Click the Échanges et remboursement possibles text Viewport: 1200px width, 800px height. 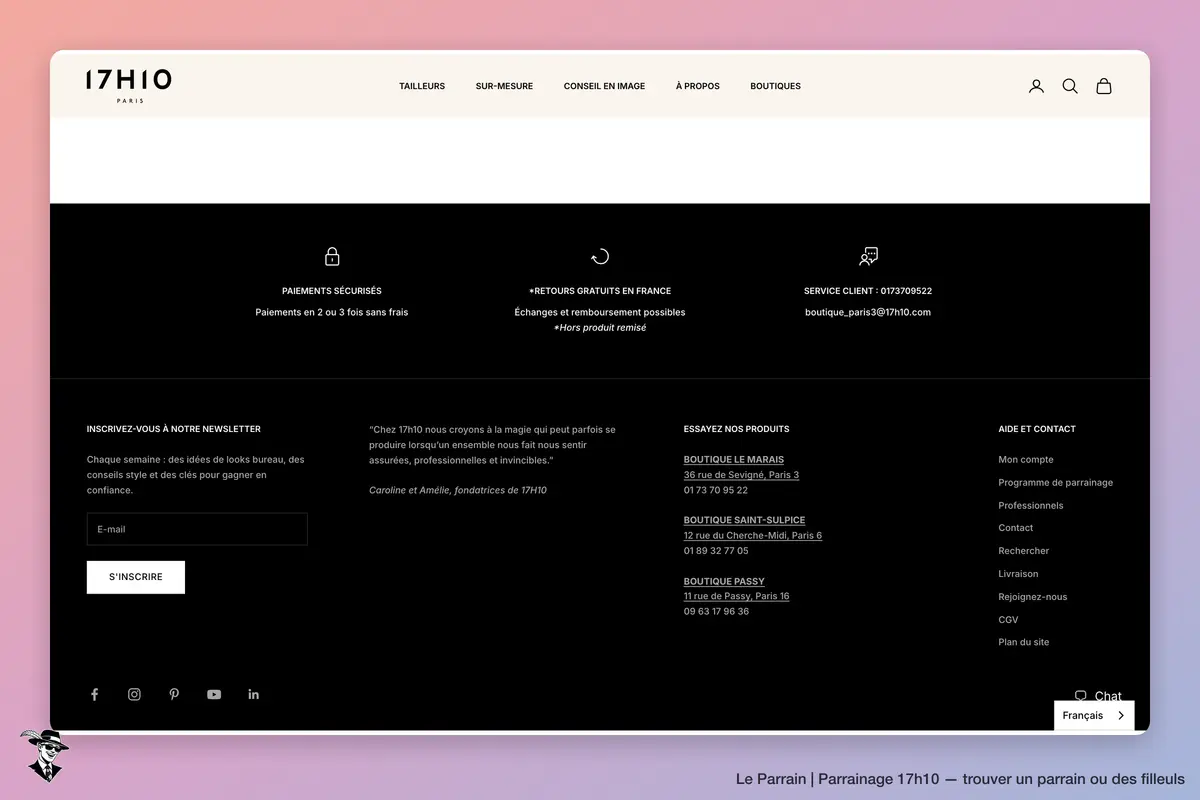coord(600,312)
